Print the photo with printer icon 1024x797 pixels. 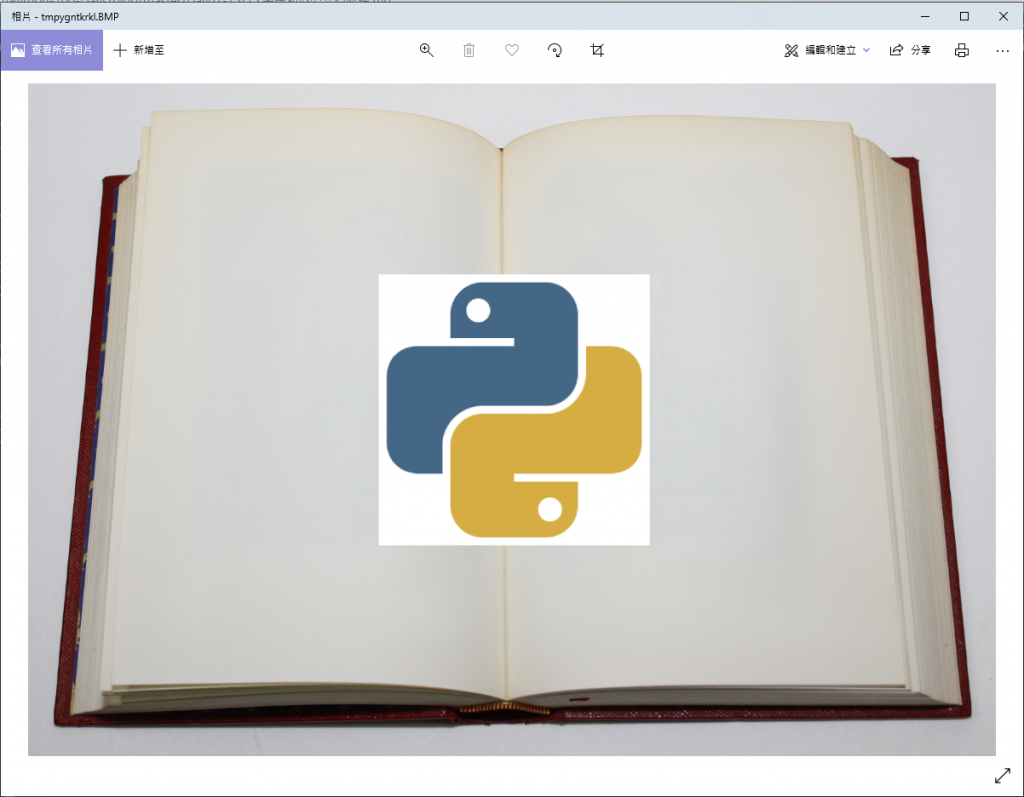pos(961,50)
